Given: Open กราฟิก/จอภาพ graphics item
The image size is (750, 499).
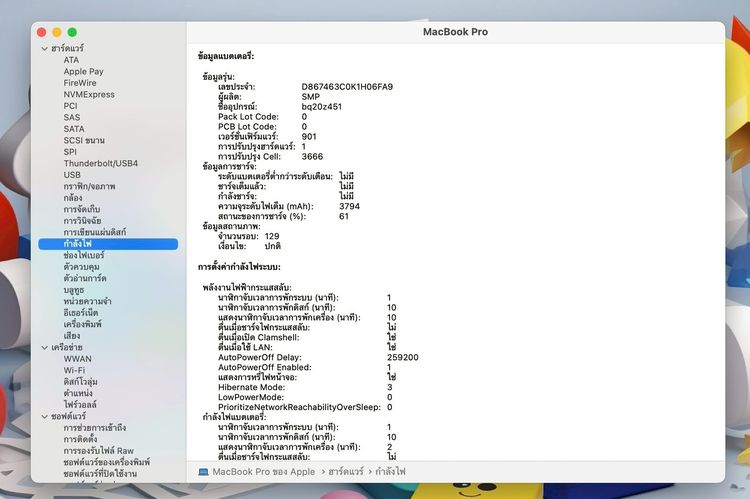Looking at the screenshot, I should pyautogui.click(x=89, y=186).
